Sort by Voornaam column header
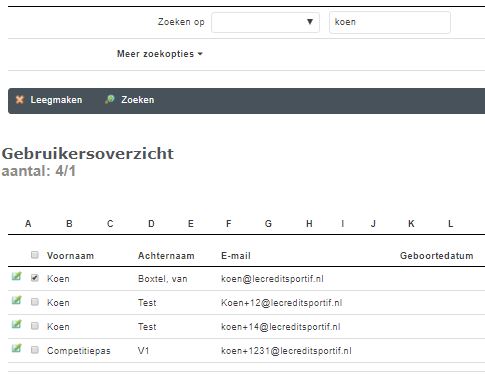Image resolution: width=485 pixels, height=379 pixels. (70, 256)
